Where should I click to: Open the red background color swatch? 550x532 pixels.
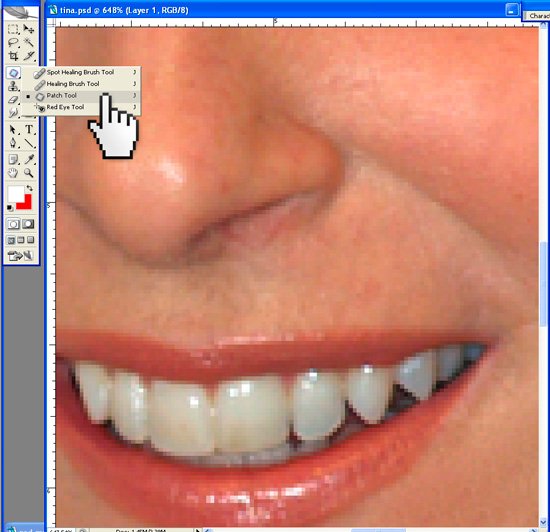click(25, 203)
